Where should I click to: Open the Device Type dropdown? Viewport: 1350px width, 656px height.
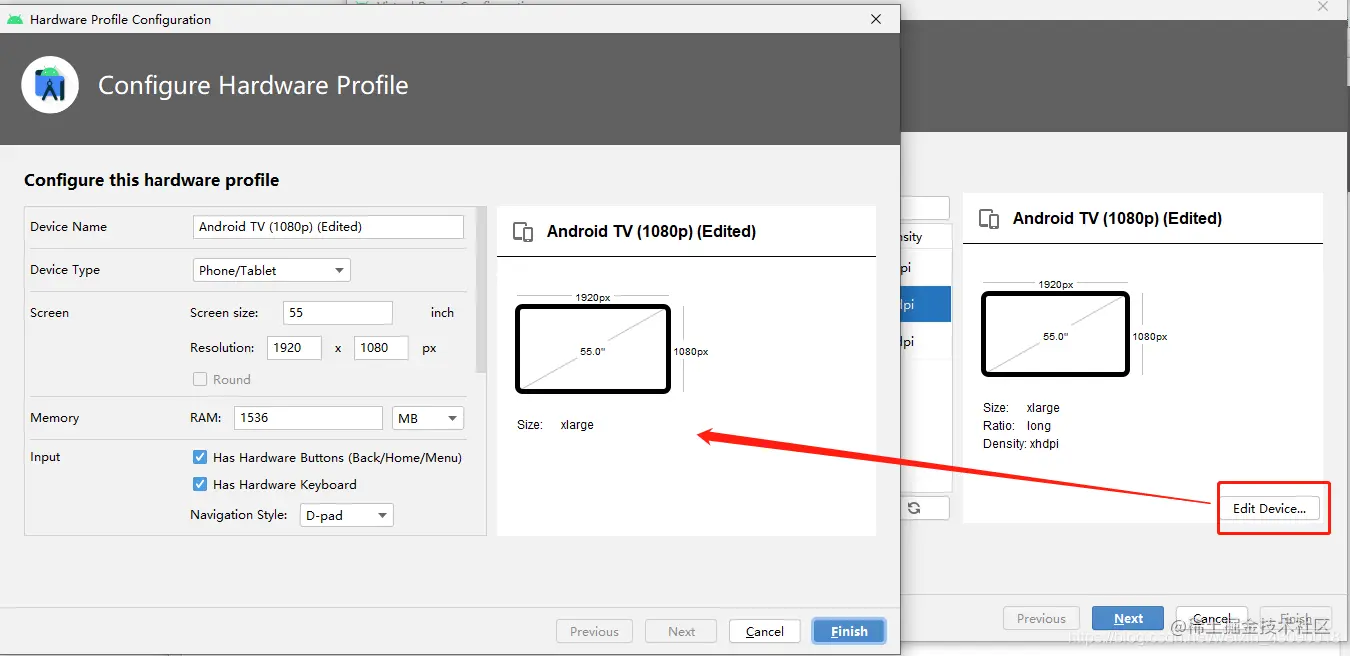tap(272, 270)
